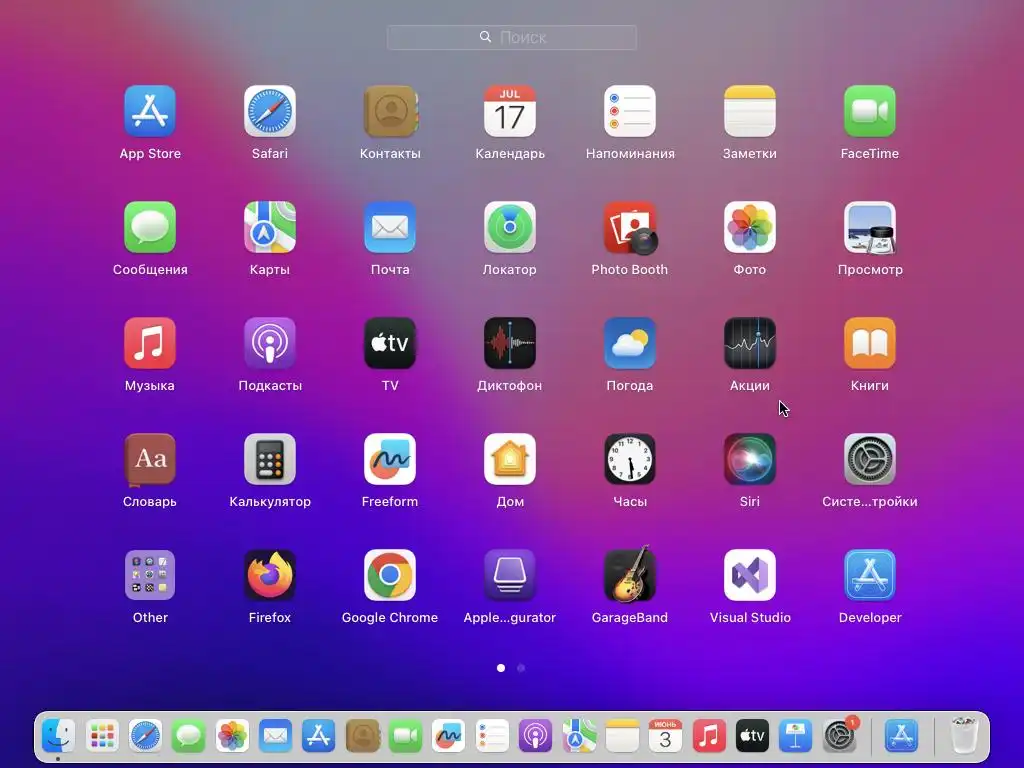Open the Дом home app

pos(509,459)
